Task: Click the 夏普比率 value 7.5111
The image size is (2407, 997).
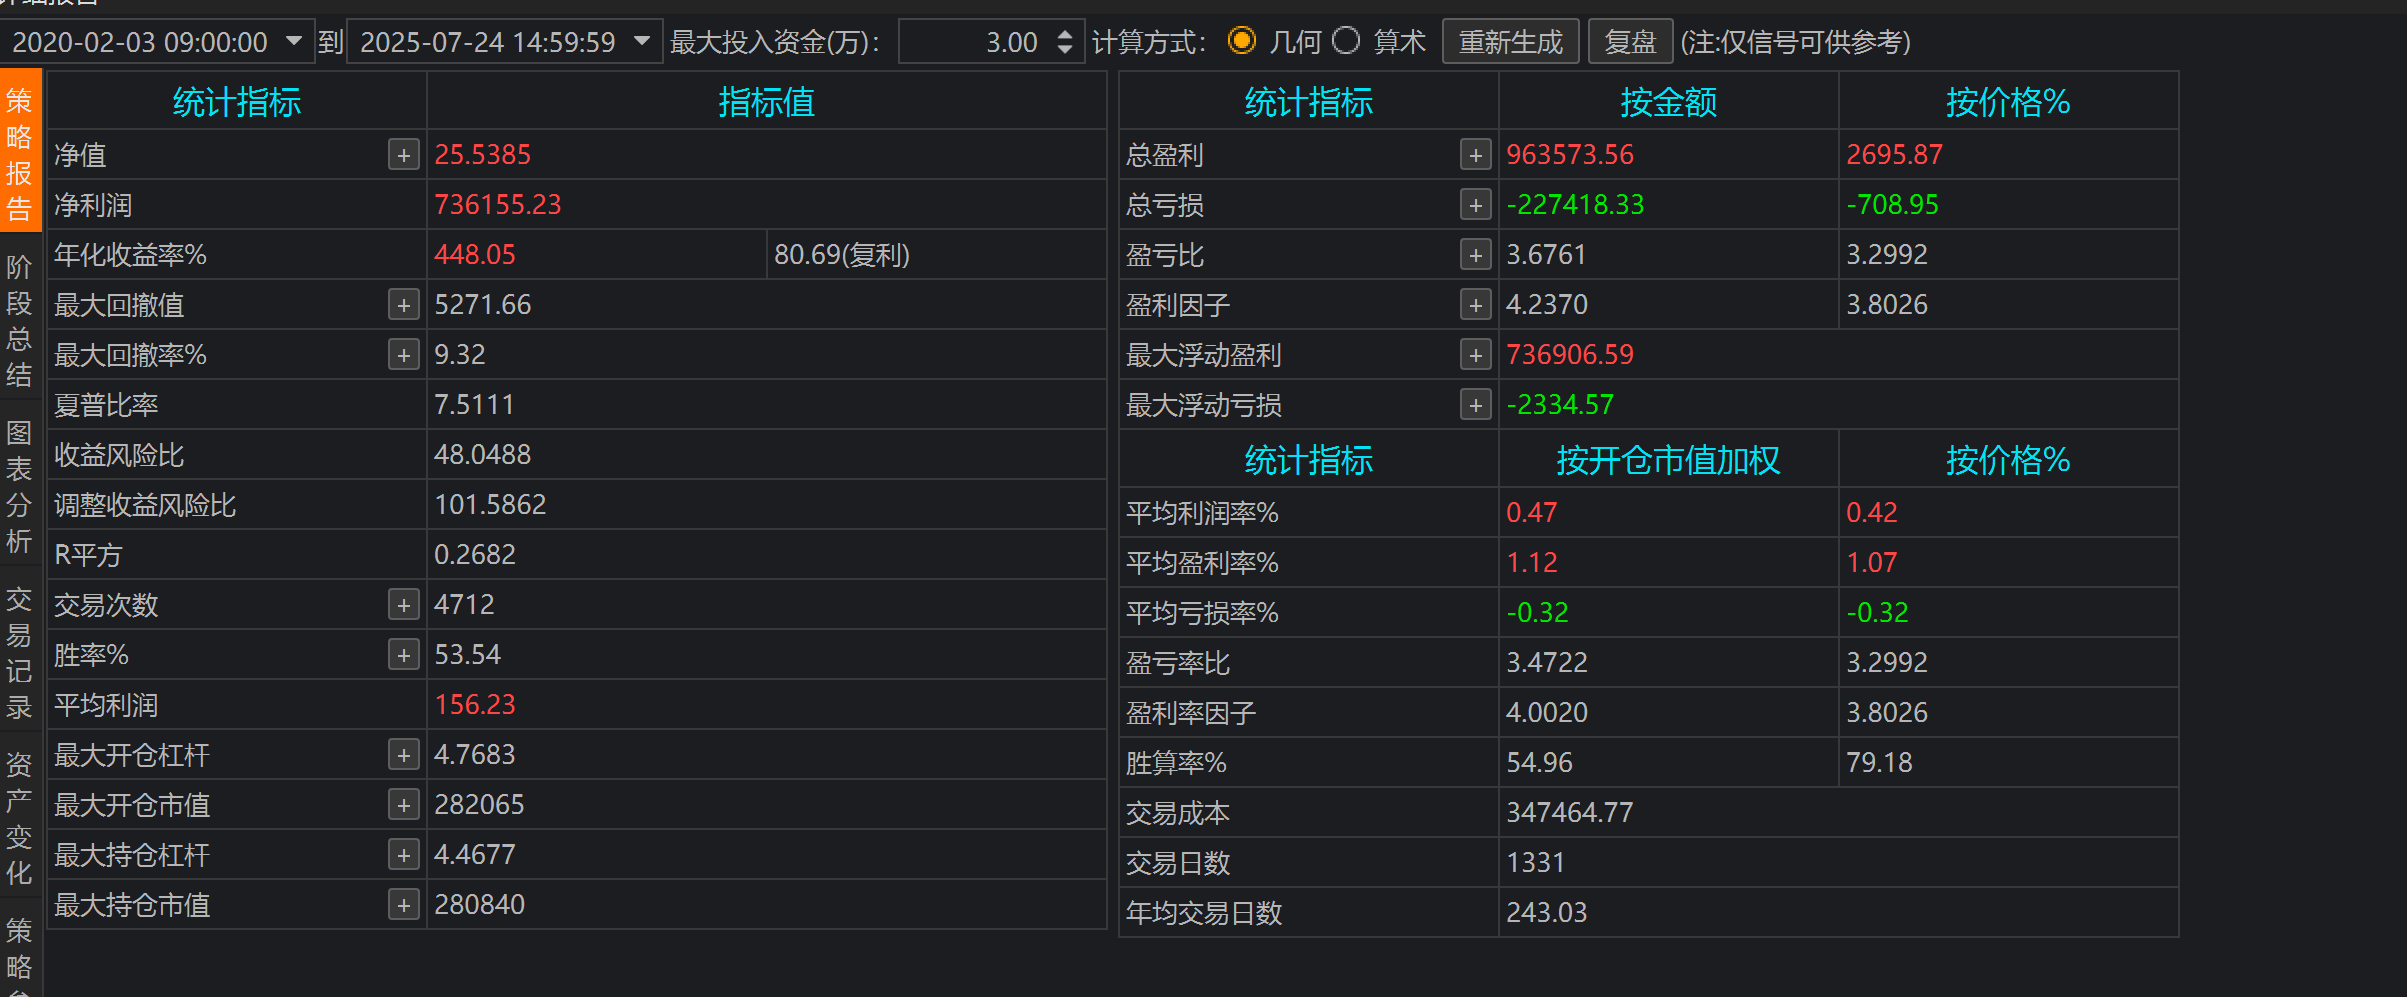Action: [x=473, y=405]
